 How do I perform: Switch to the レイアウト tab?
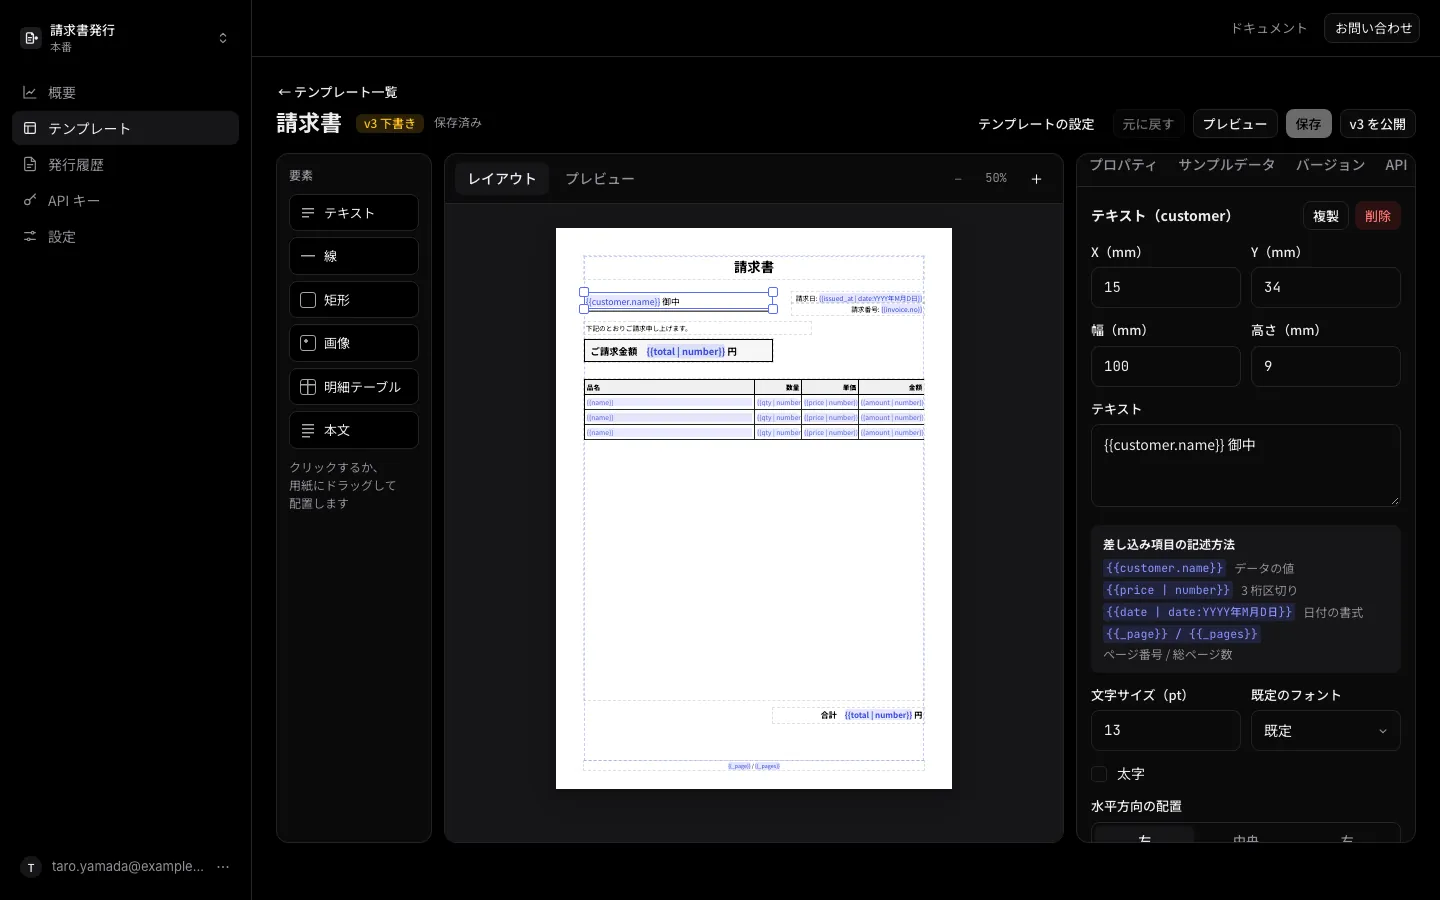click(x=502, y=179)
